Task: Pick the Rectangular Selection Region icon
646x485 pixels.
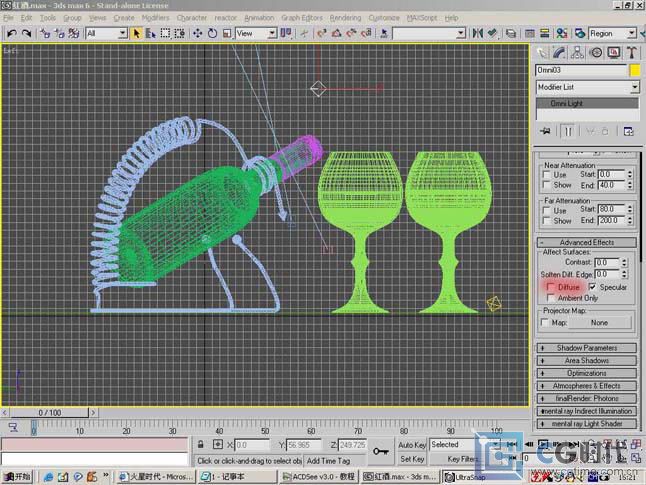Action: click(x=165, y=33)
